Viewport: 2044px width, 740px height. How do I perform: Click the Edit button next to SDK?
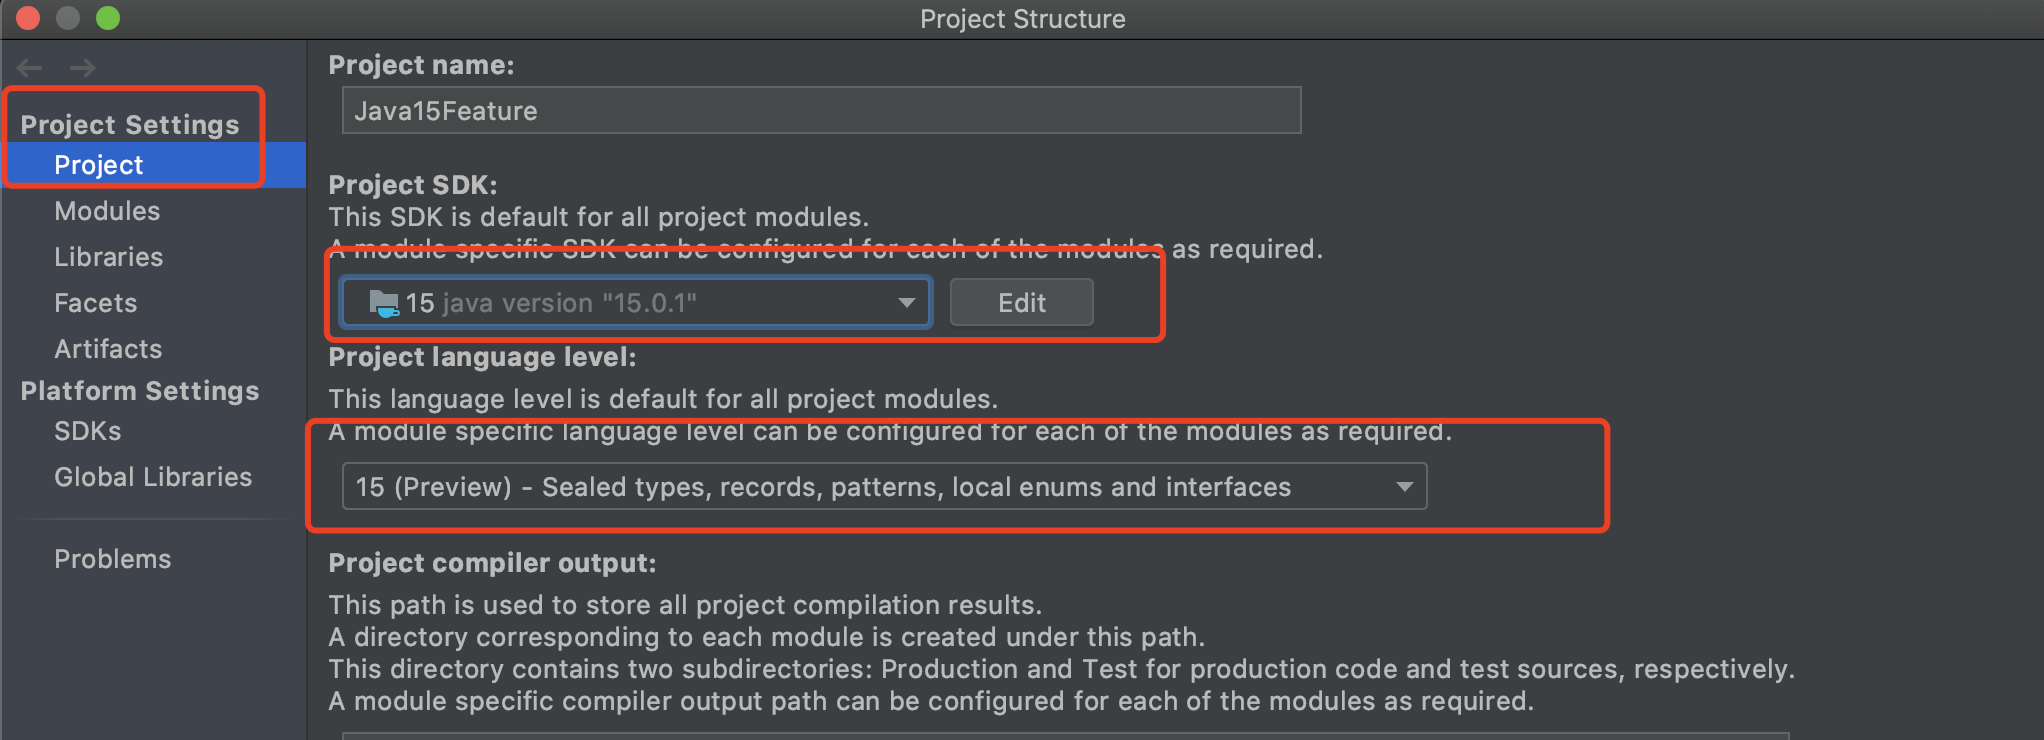(x=1021, y=303)
